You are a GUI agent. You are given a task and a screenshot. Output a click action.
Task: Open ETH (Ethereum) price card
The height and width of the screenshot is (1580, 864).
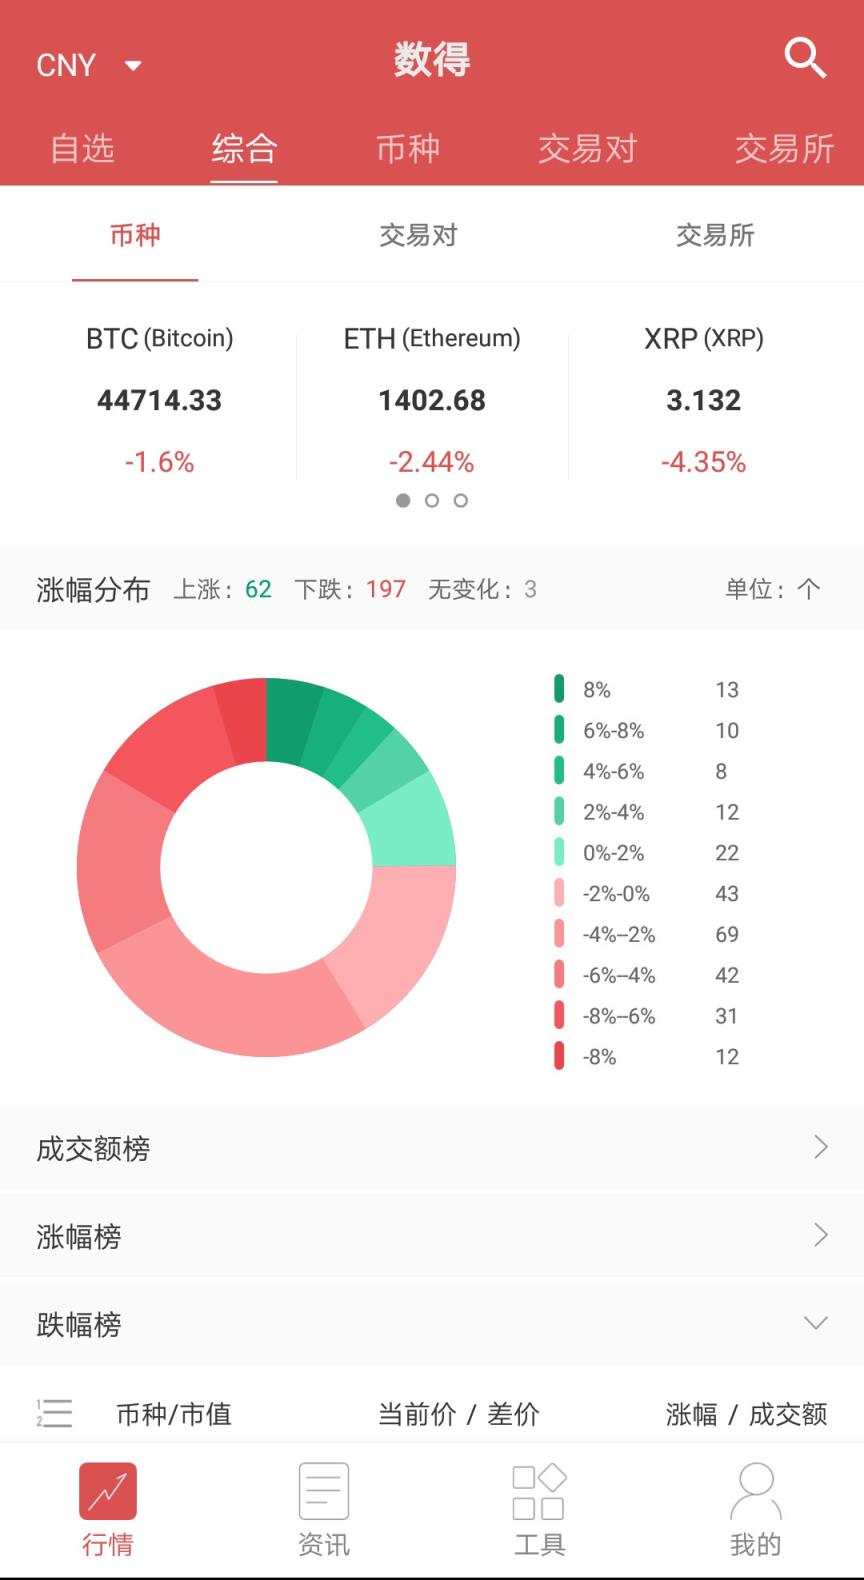coord(432,400)
